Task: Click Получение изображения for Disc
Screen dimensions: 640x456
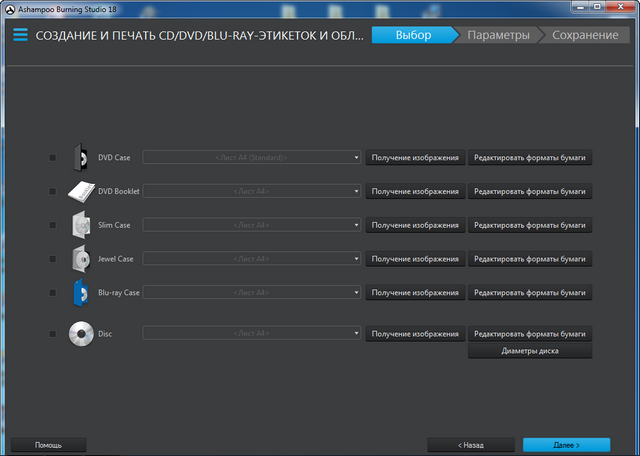Action: (415, 334)
